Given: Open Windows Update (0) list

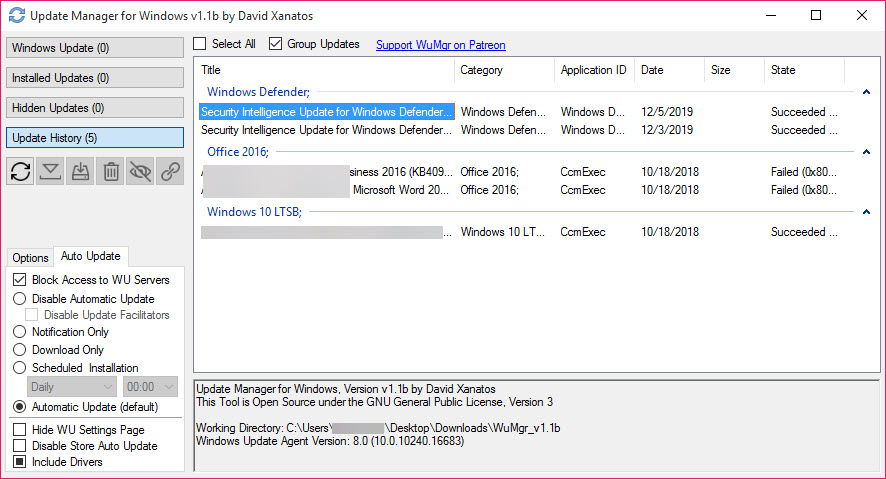Looking at the screenshot, I should coord(95,48).
